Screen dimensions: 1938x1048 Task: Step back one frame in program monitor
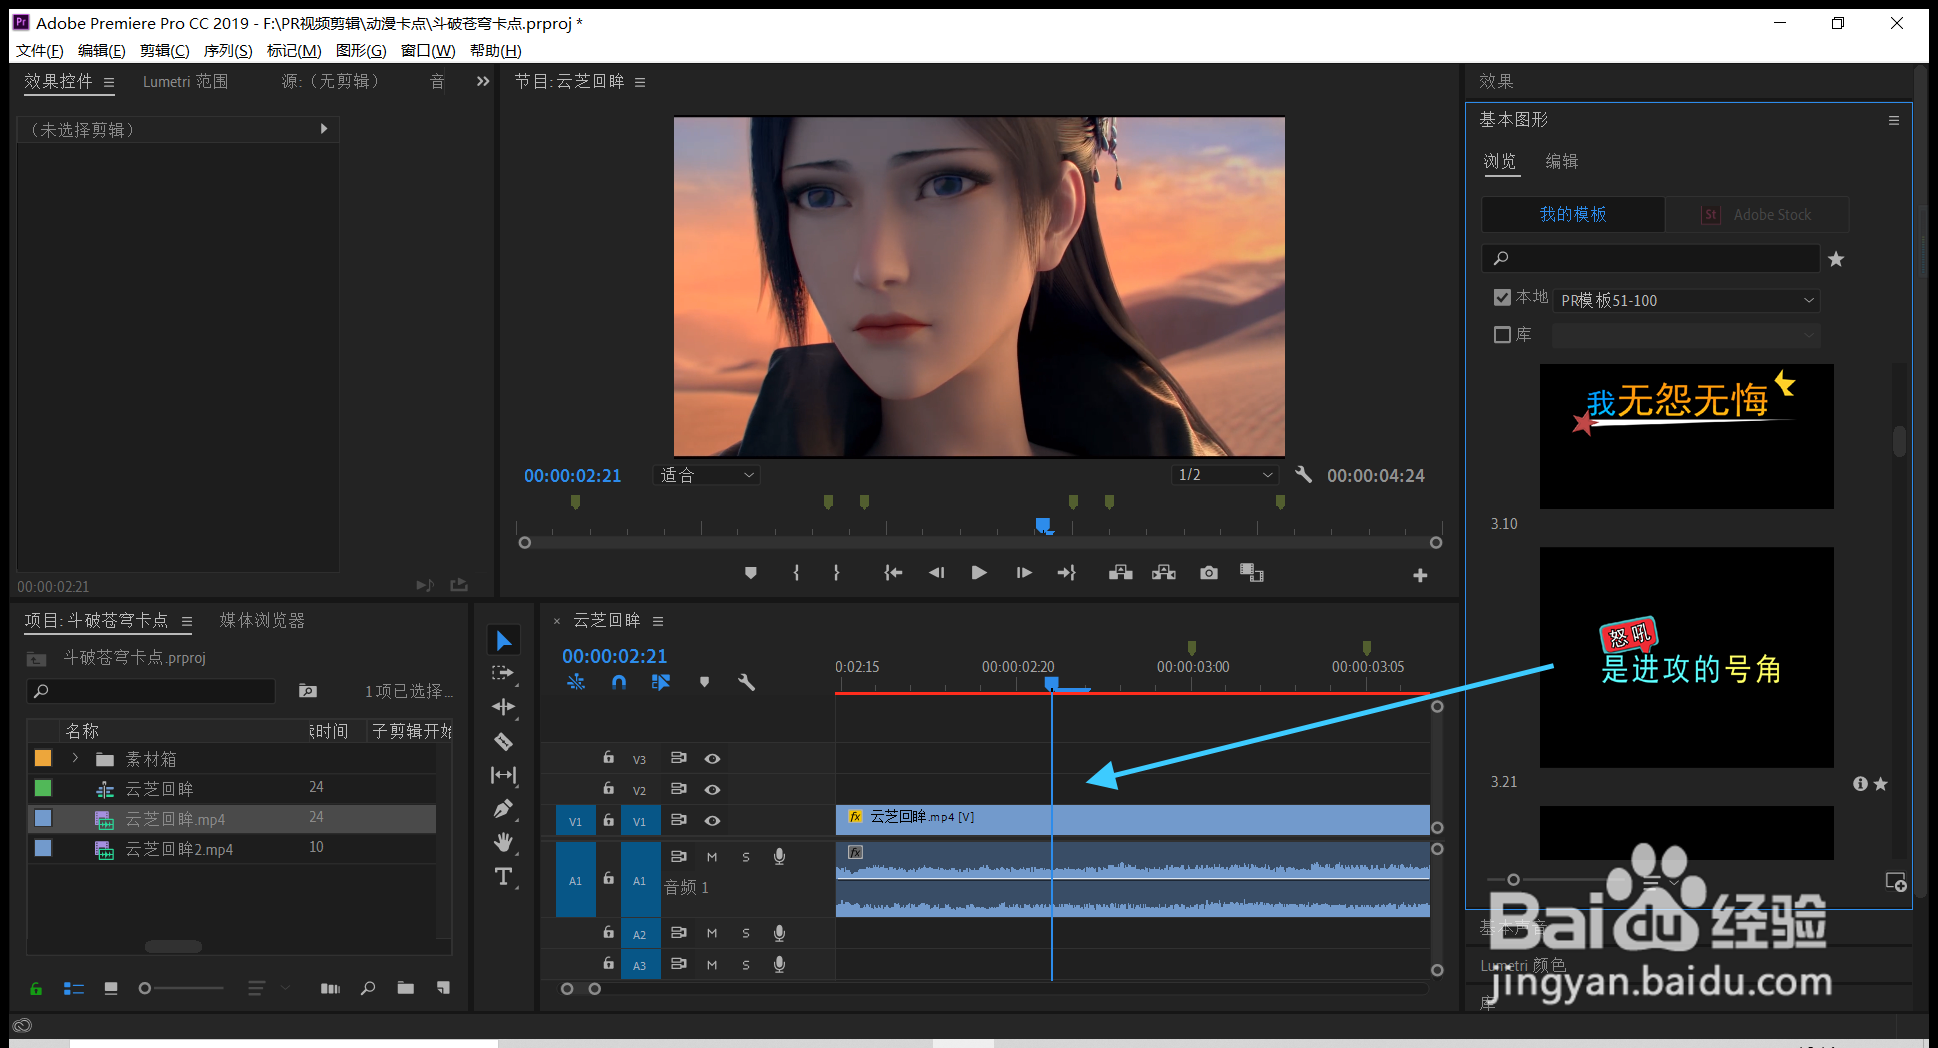[x=936, y=573]
